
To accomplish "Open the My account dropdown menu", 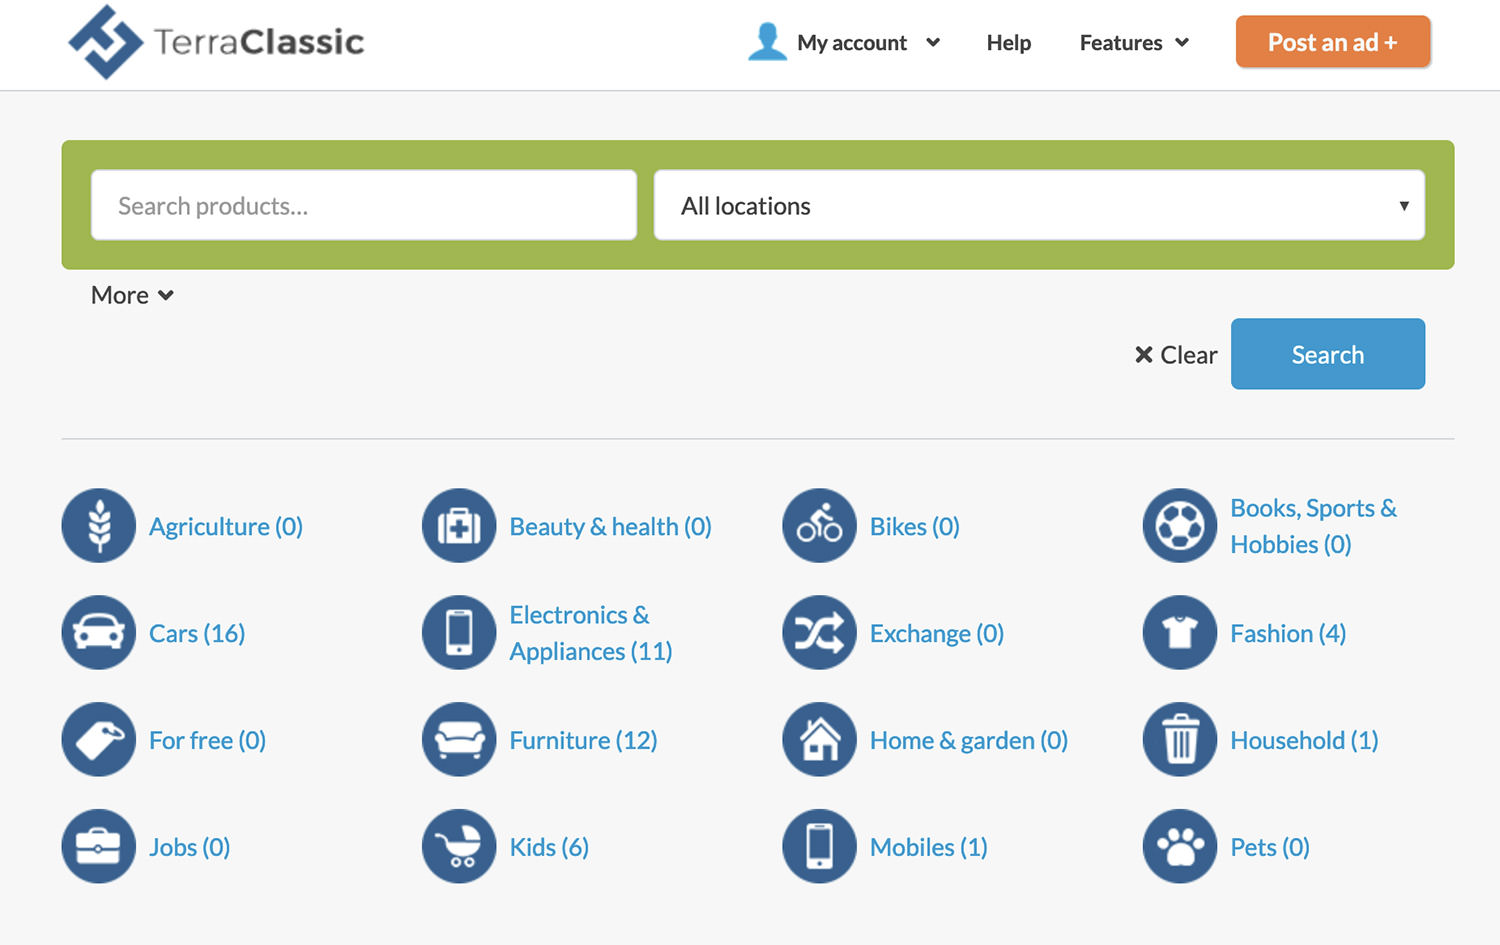I will pyautogui.click(x=845, y=43).
